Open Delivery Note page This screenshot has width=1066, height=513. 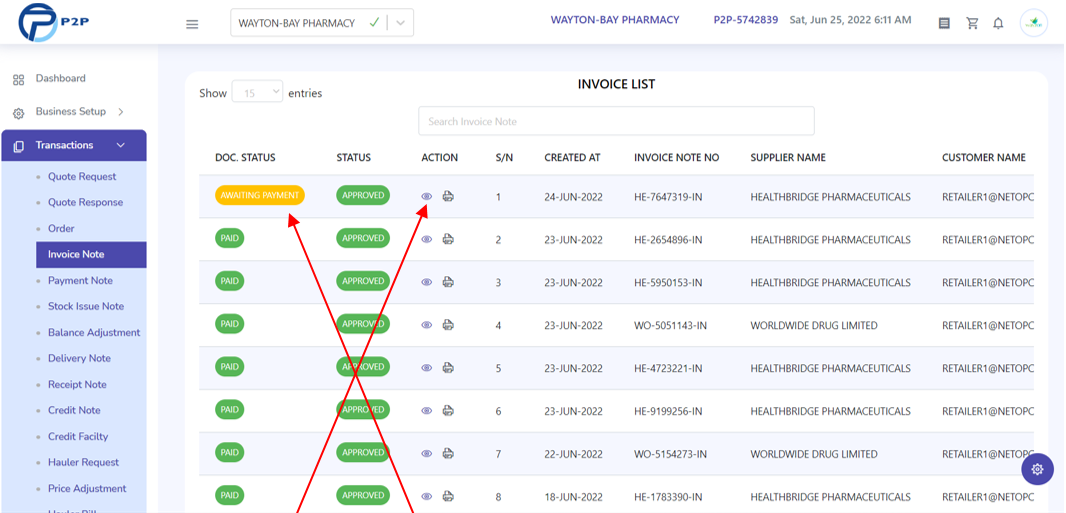79,358
